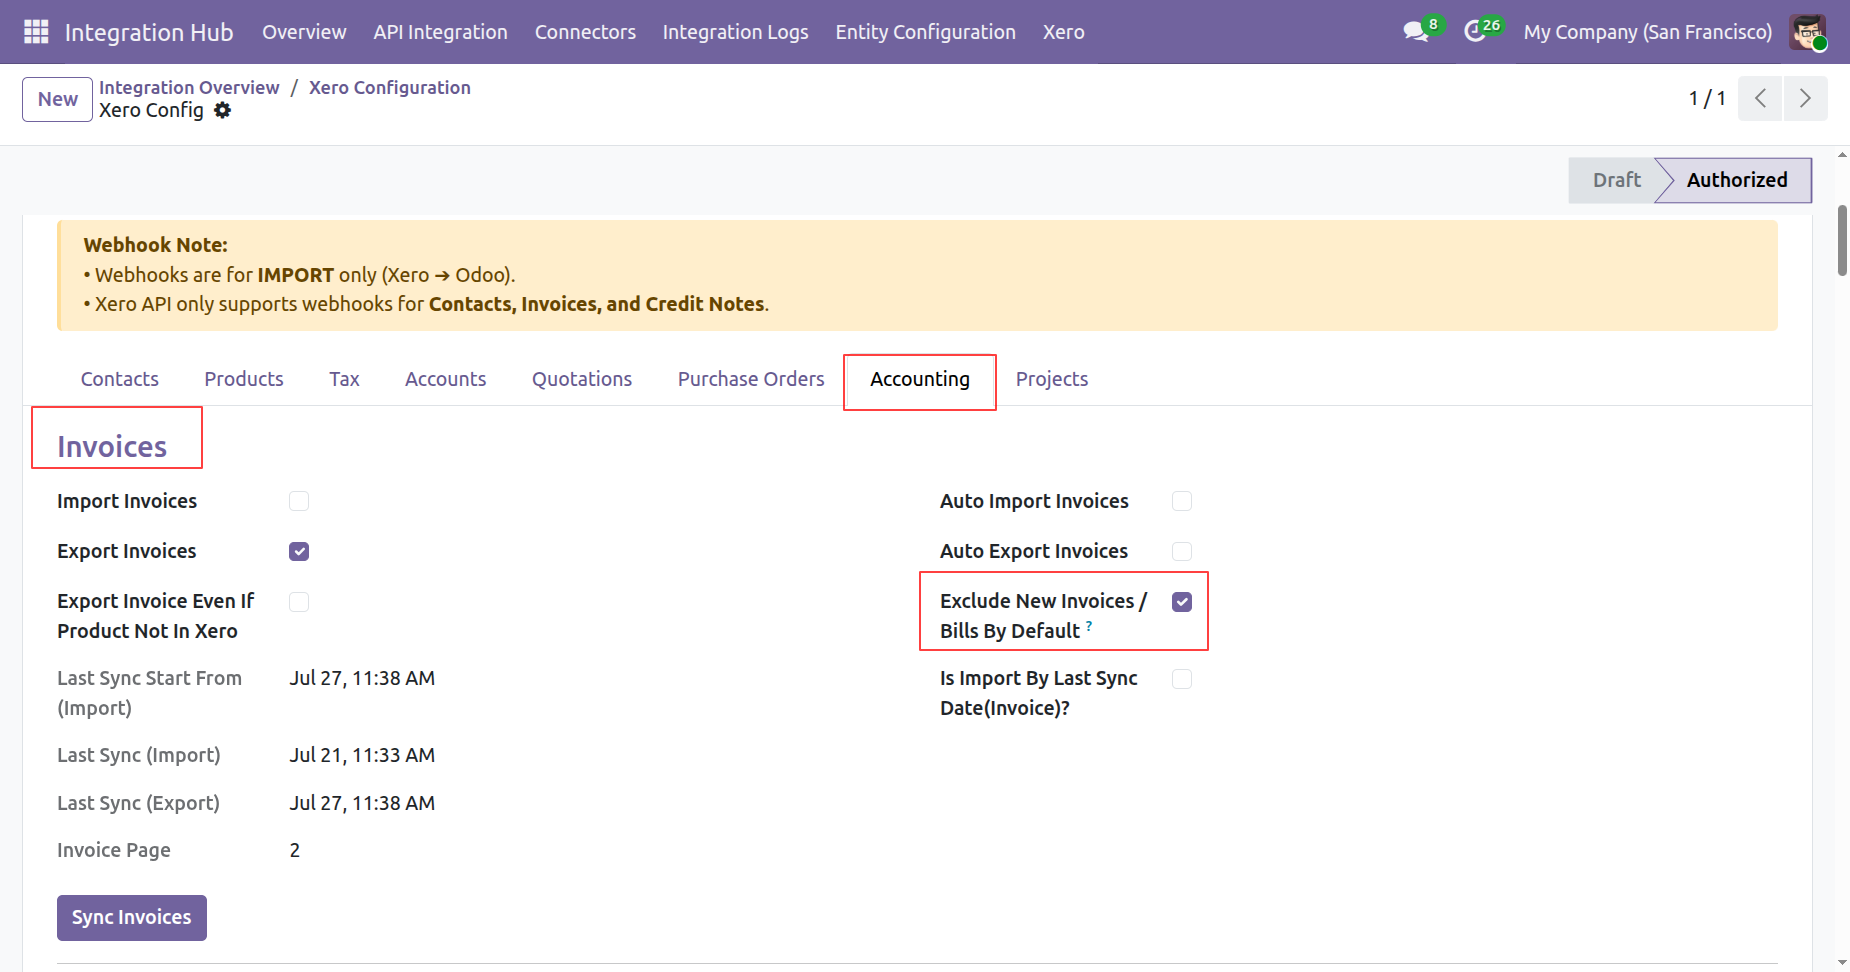Image resolution: width=1850 pixels, height=972 pixels.
Task: Open the Entity Configuration menu
Action: click(925, 32)
